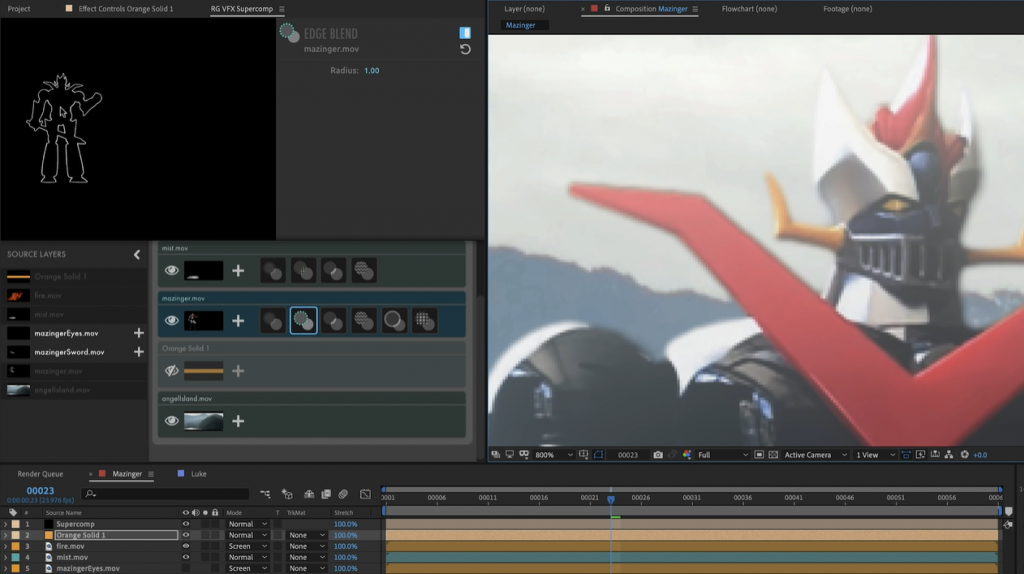Toggle transparency grid in viewer toolbar
Viewport: 1024px width, 574px height.
click(x=773, y=455)
